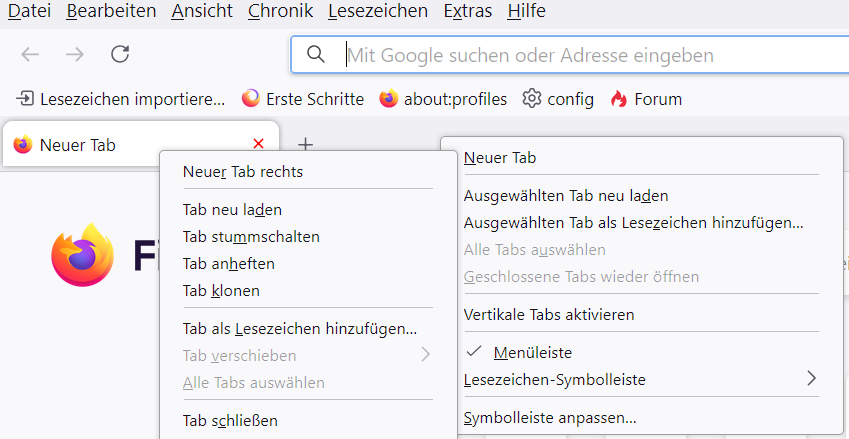
Task: Open a new tab with plus button
Action: [306, 145]
